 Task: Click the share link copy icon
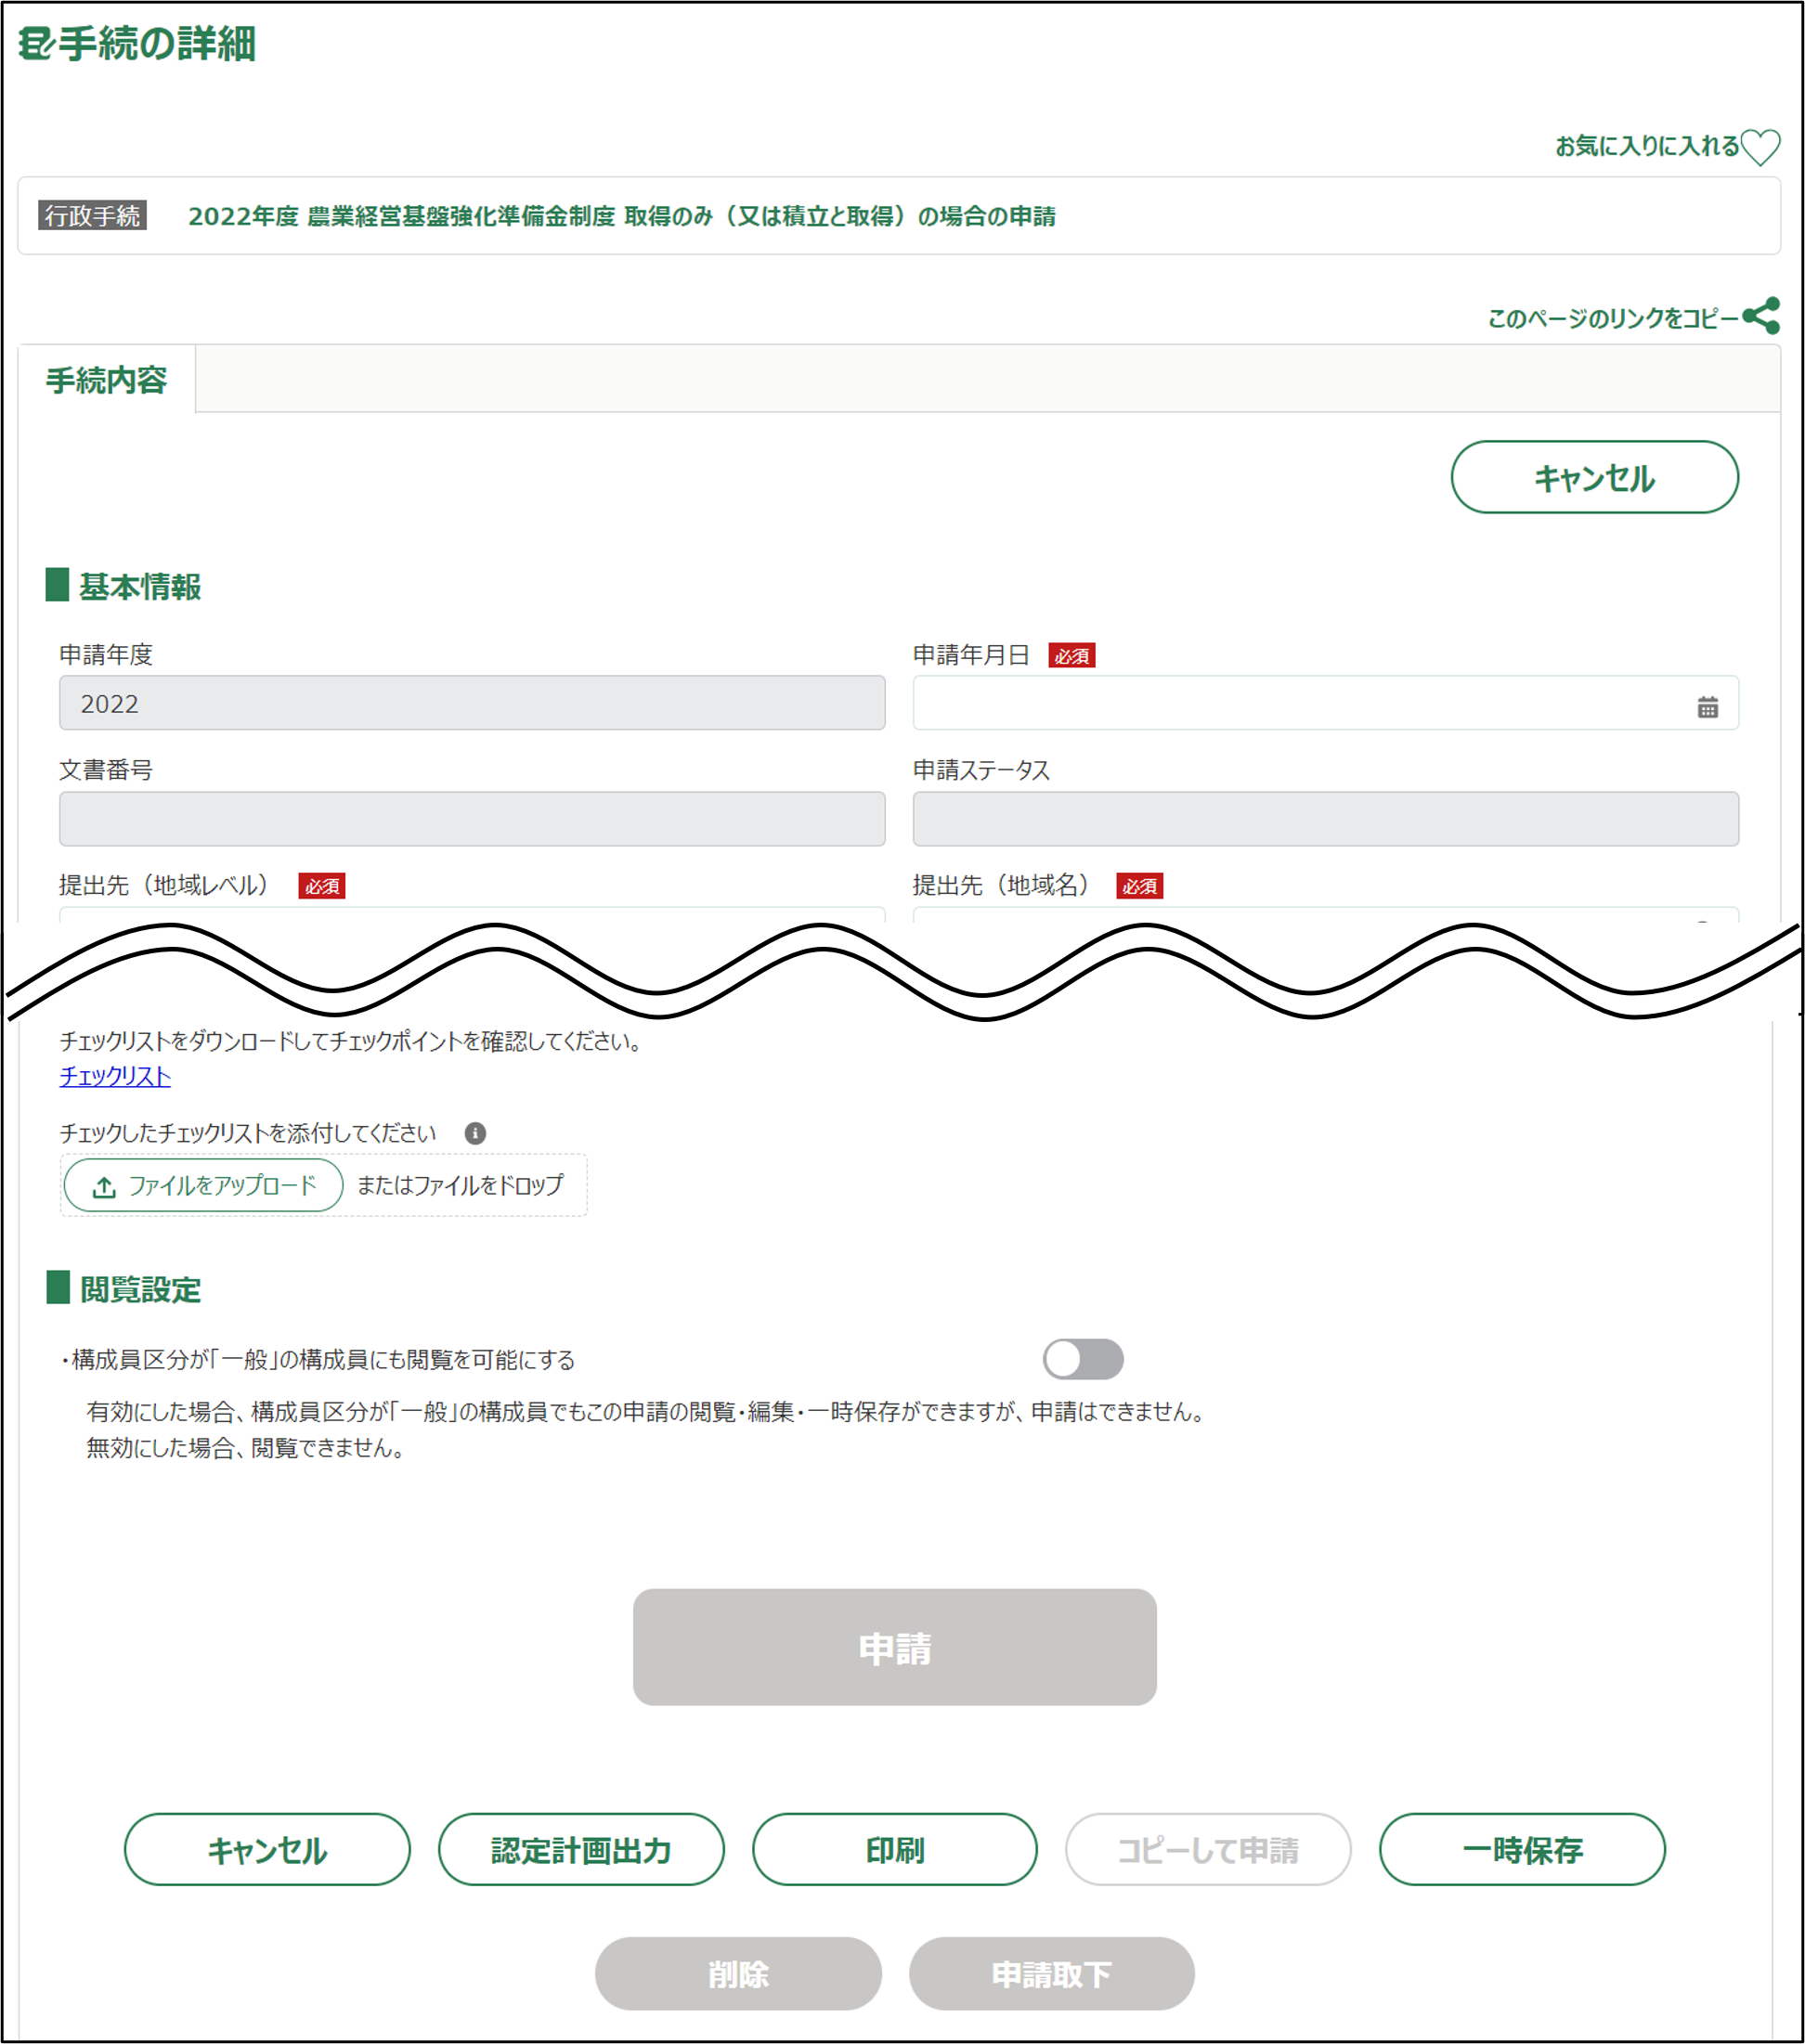point(1762,316)
